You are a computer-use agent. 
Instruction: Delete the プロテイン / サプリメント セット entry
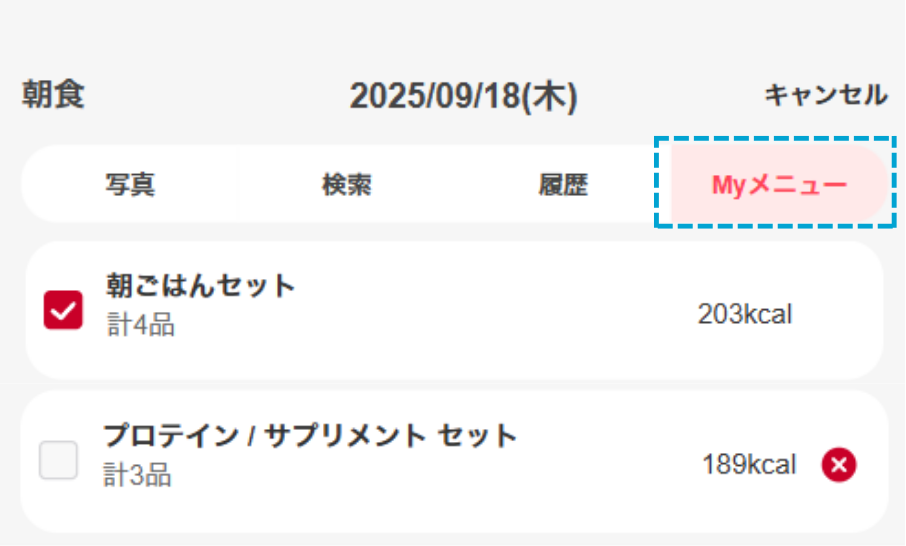coord(839,465)
